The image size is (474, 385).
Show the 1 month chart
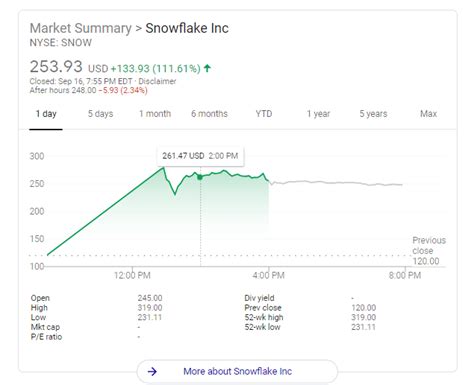[155, 114]
